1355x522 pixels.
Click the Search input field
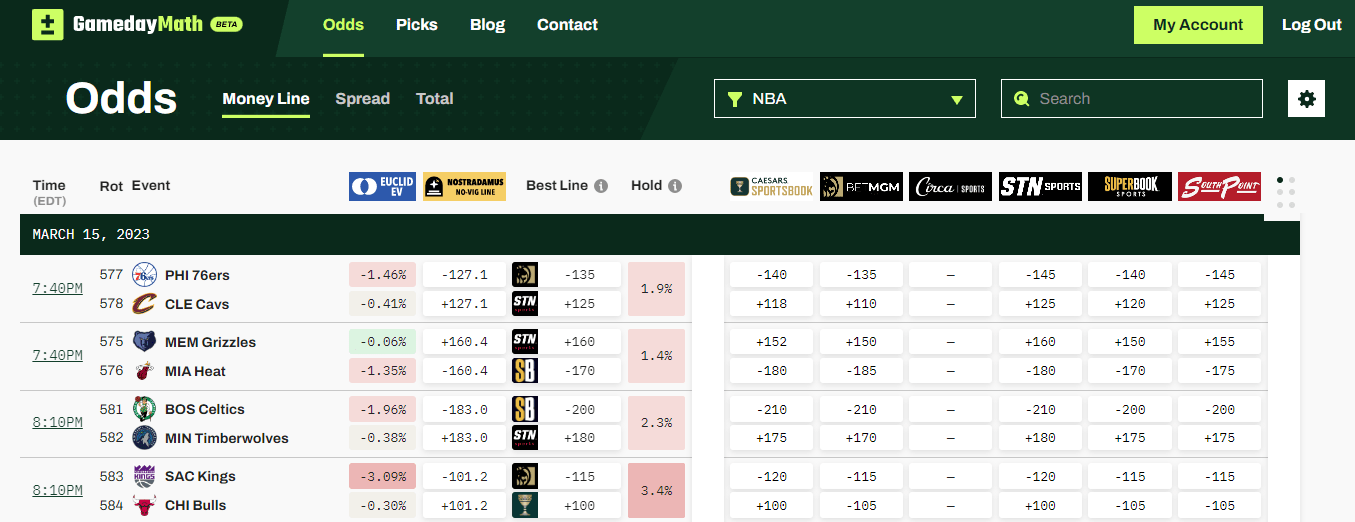click(x=1140, y=99)
